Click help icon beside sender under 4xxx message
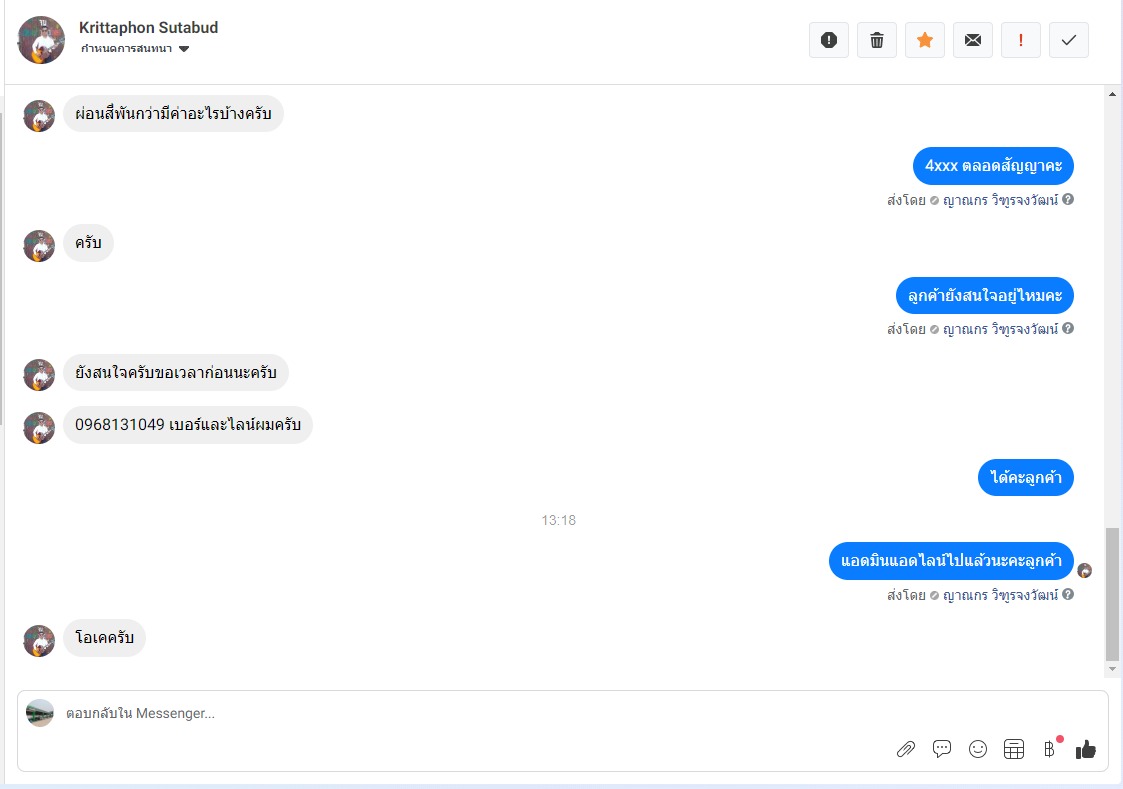Viewport: 1123px width, 789px height. click(x=1068, y=200)
